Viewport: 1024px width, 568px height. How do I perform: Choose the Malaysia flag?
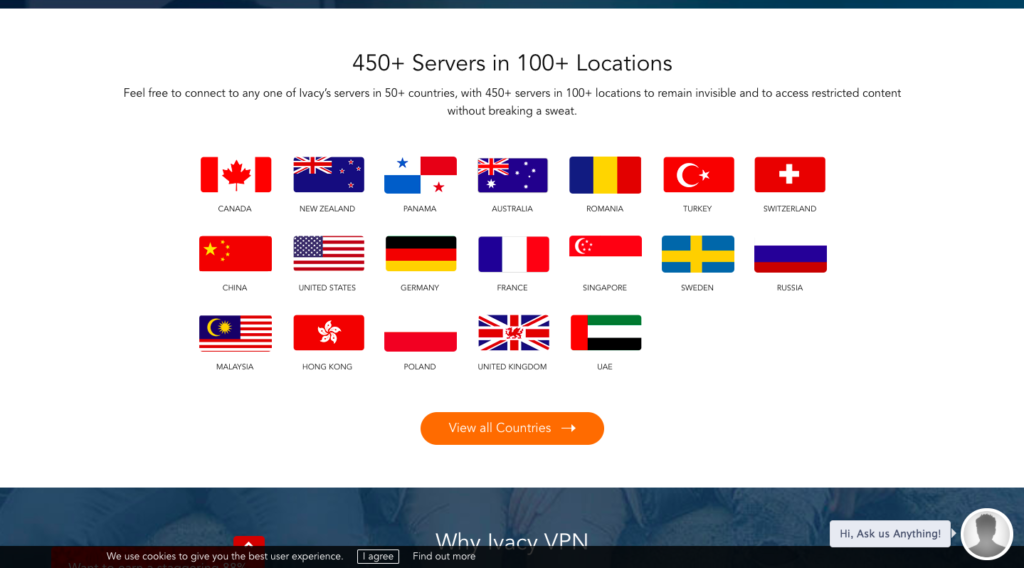[236, 333]
